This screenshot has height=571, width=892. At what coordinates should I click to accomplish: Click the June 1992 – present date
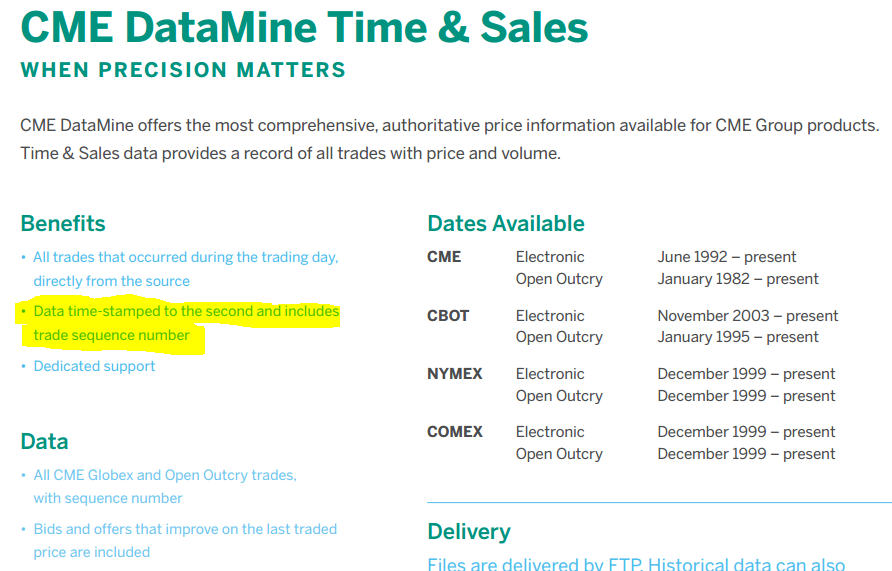click(726, 257)
